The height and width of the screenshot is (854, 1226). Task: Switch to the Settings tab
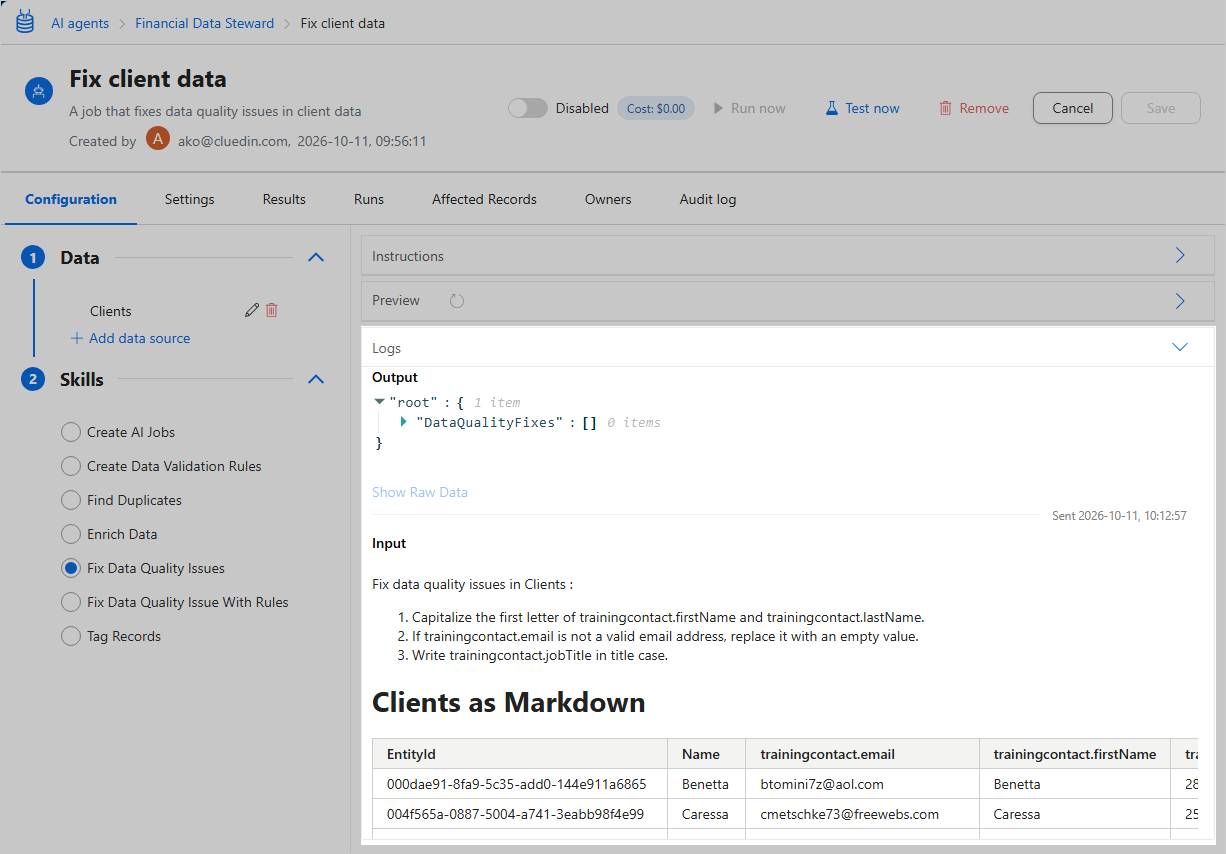pos(190,199)
